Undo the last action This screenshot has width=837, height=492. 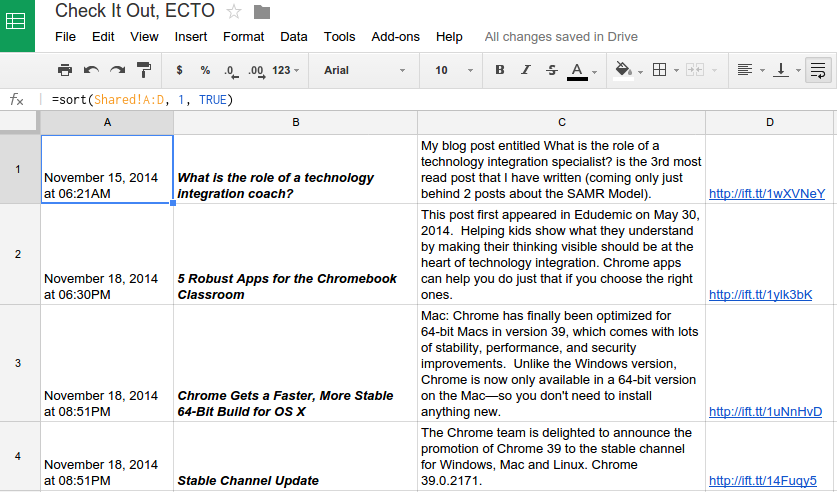pyautogui.click(x=92, y=70)
